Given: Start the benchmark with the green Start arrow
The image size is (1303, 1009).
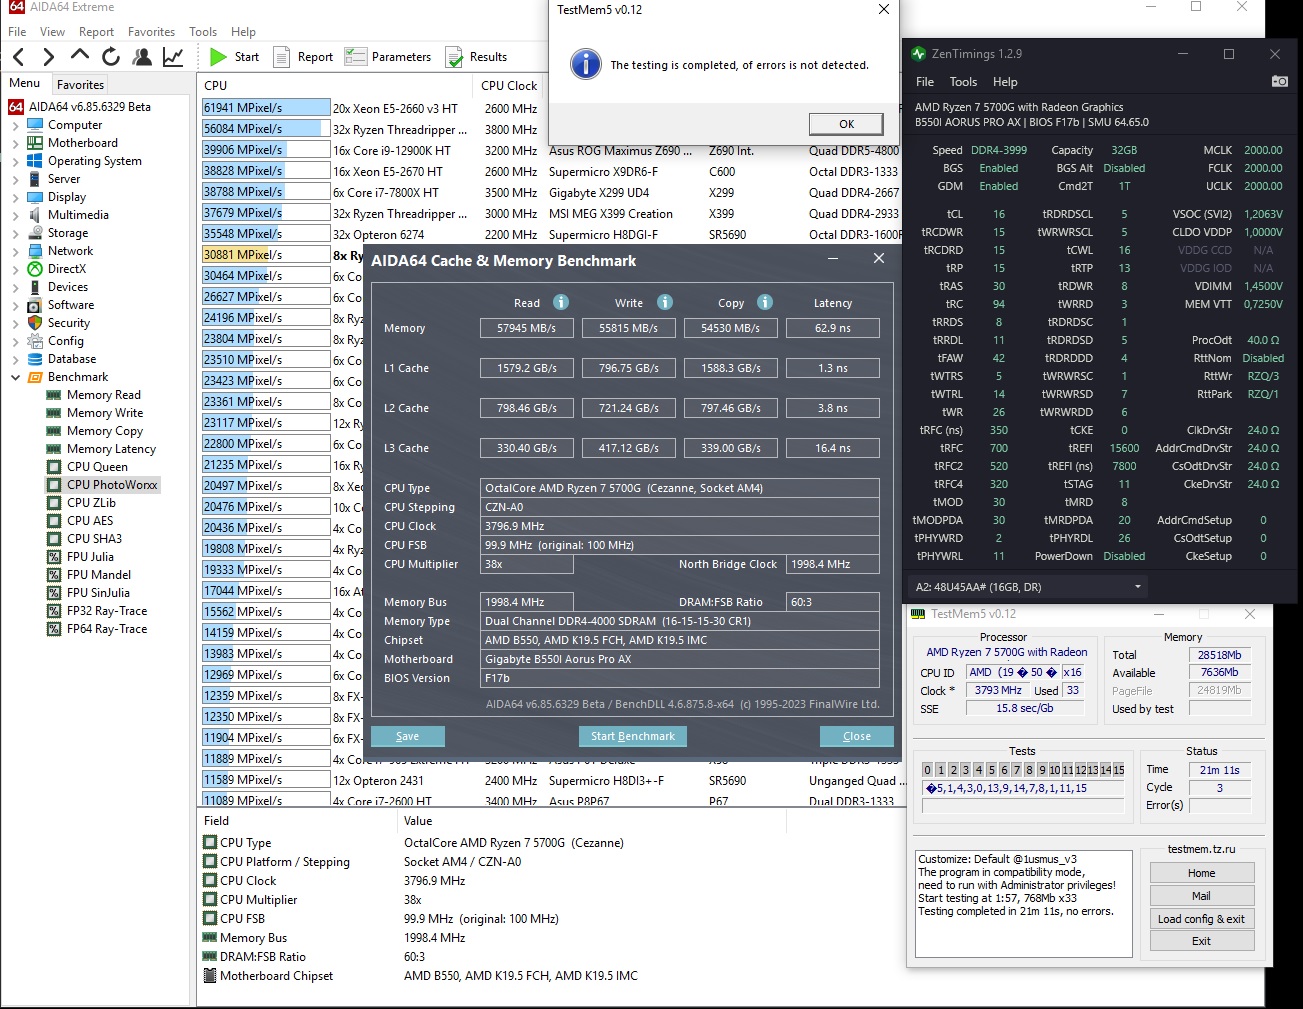Looking at the screenshot, I should pyautogui.click(x=218, y=57).
